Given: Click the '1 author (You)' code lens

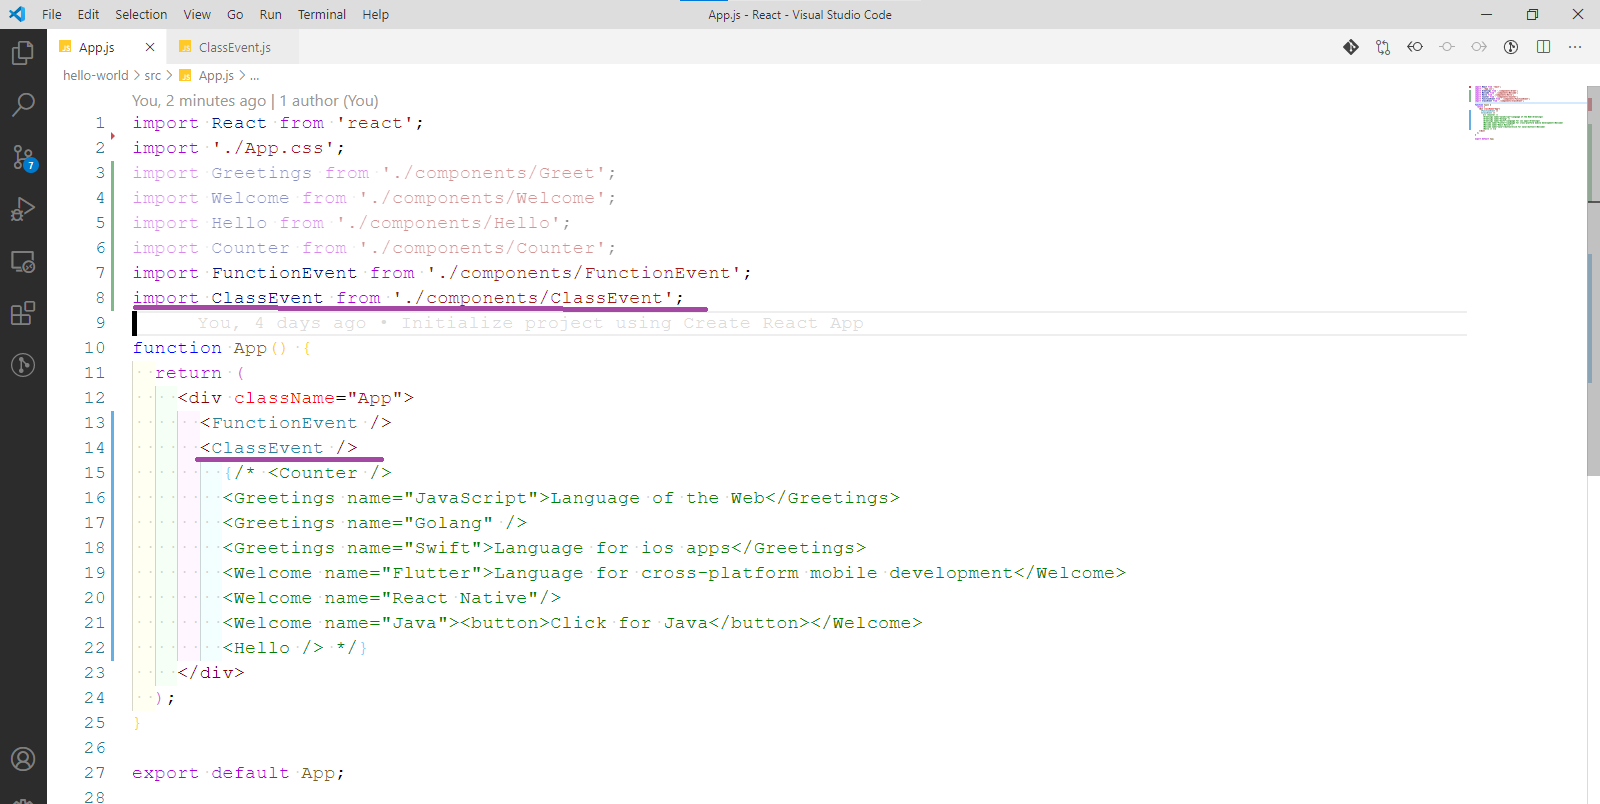Looking at the screenshot, I should [x=329, y=101].
